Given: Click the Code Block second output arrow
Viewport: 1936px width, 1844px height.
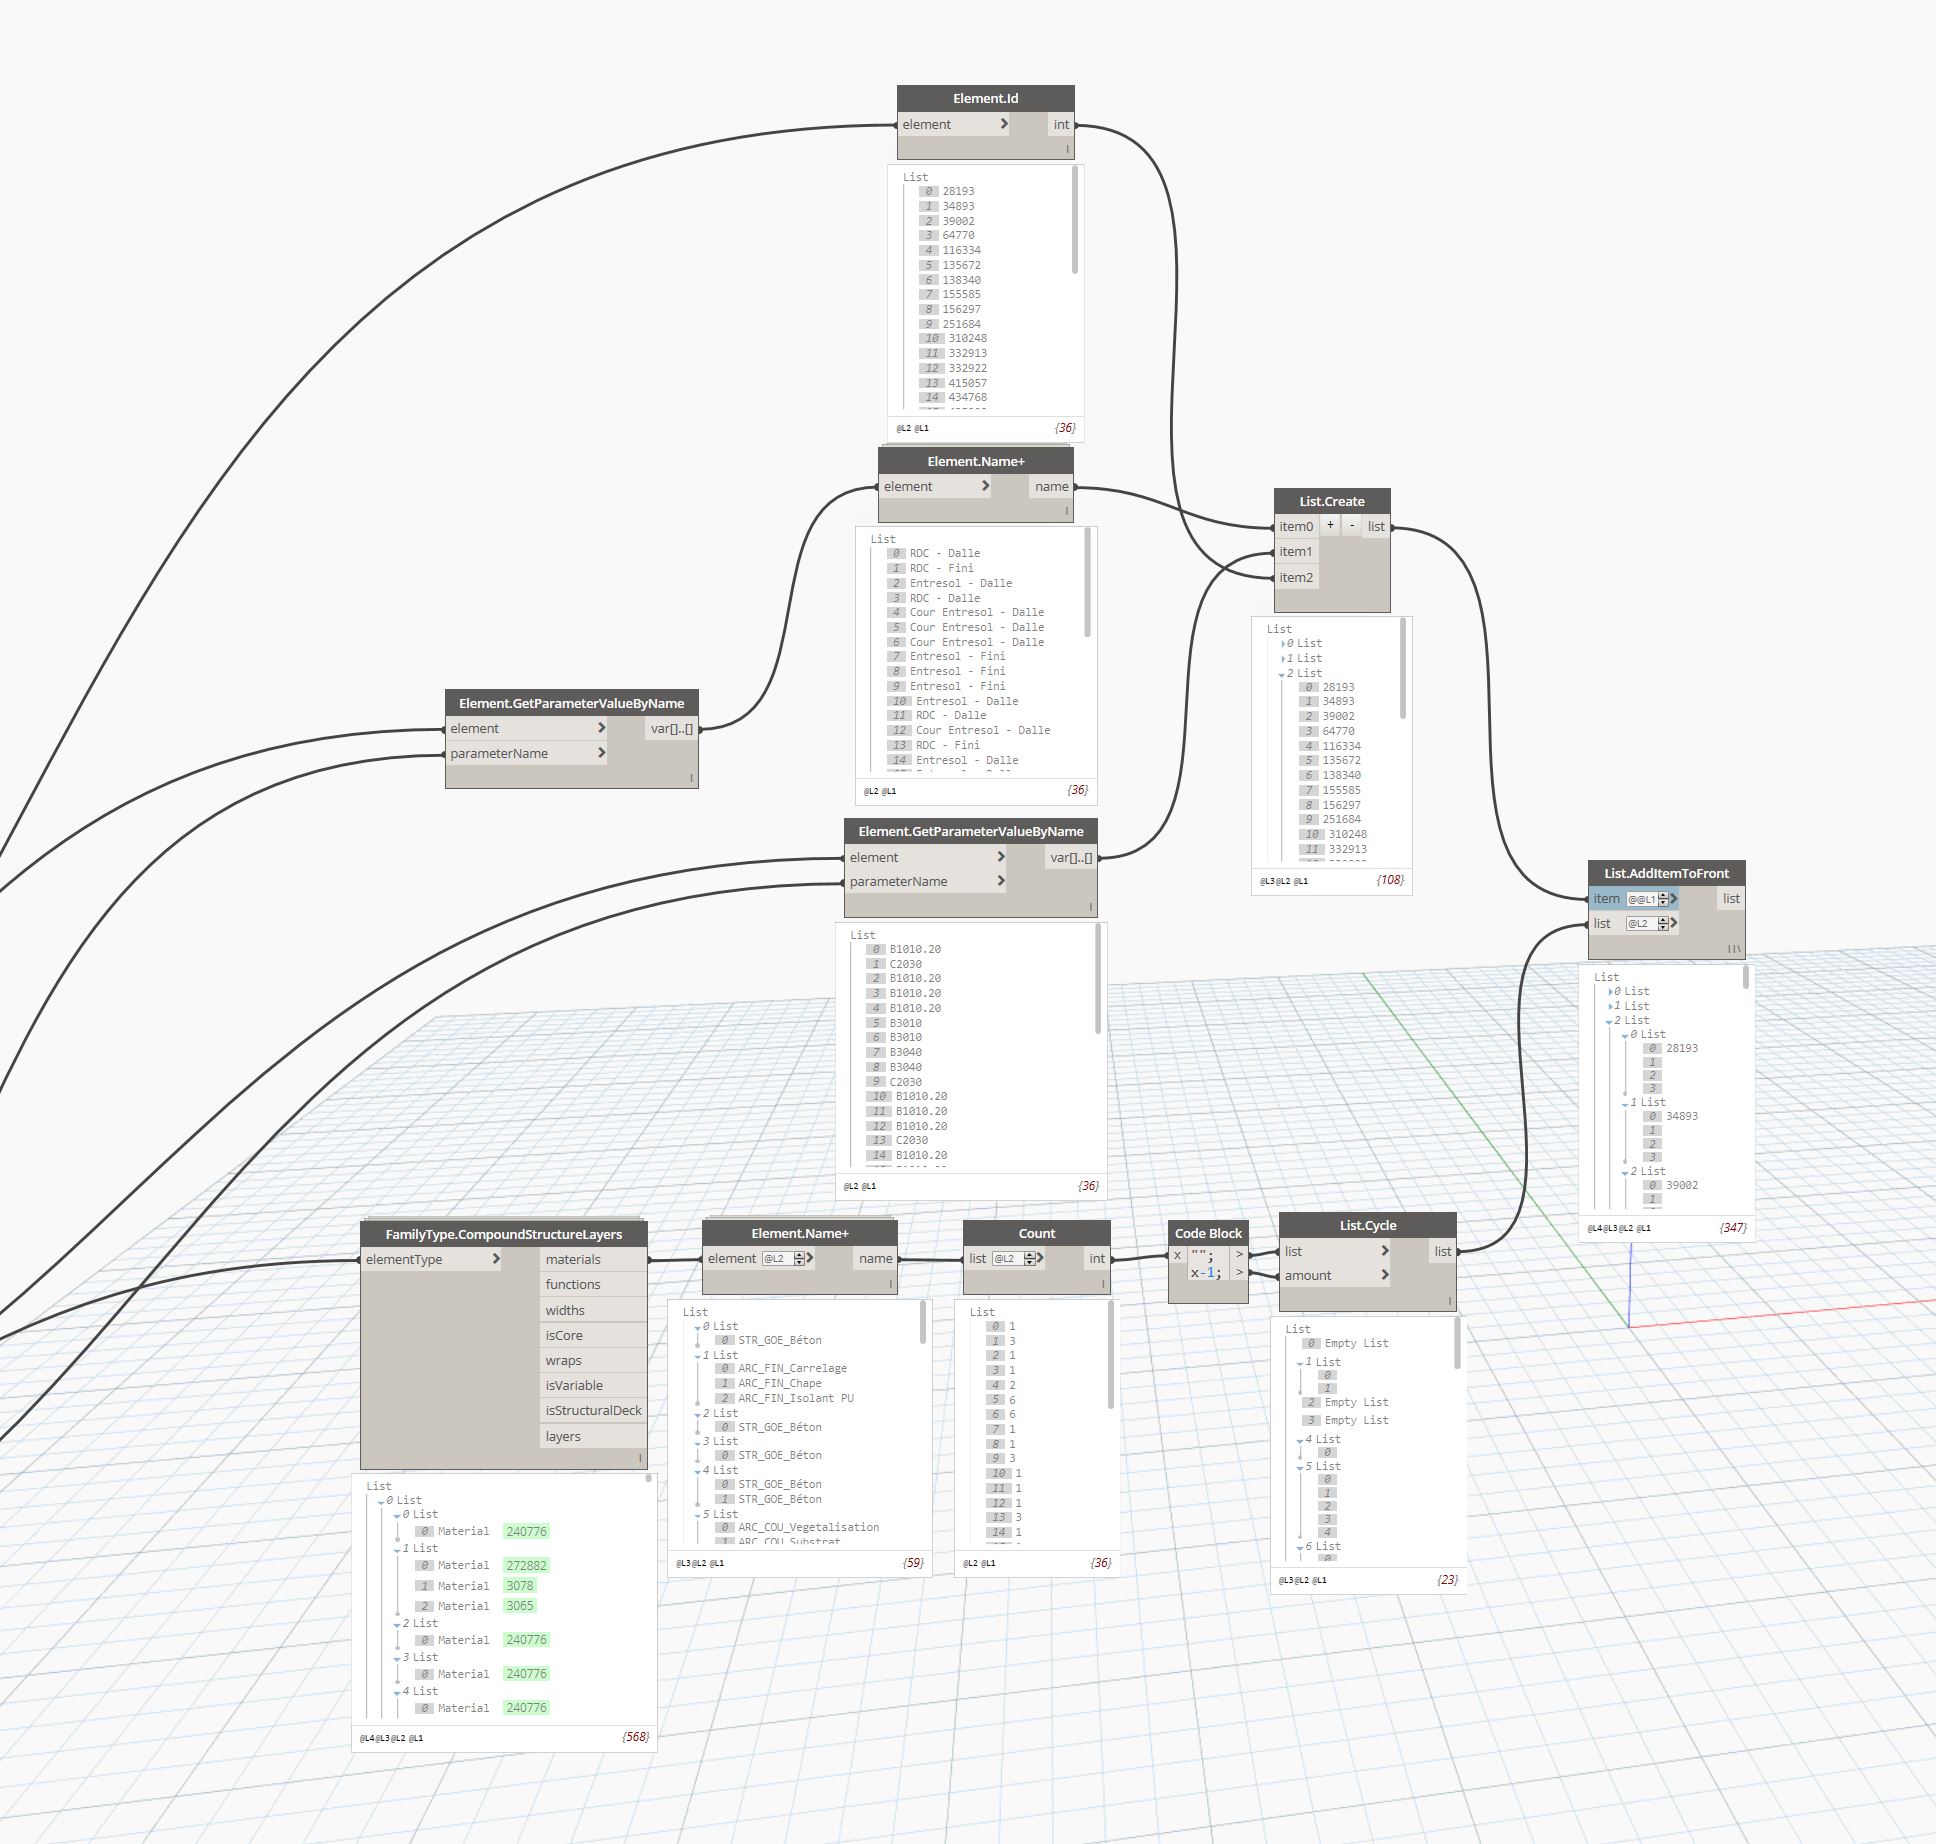Looking at the screenshot, I should coord(1239,1273).
